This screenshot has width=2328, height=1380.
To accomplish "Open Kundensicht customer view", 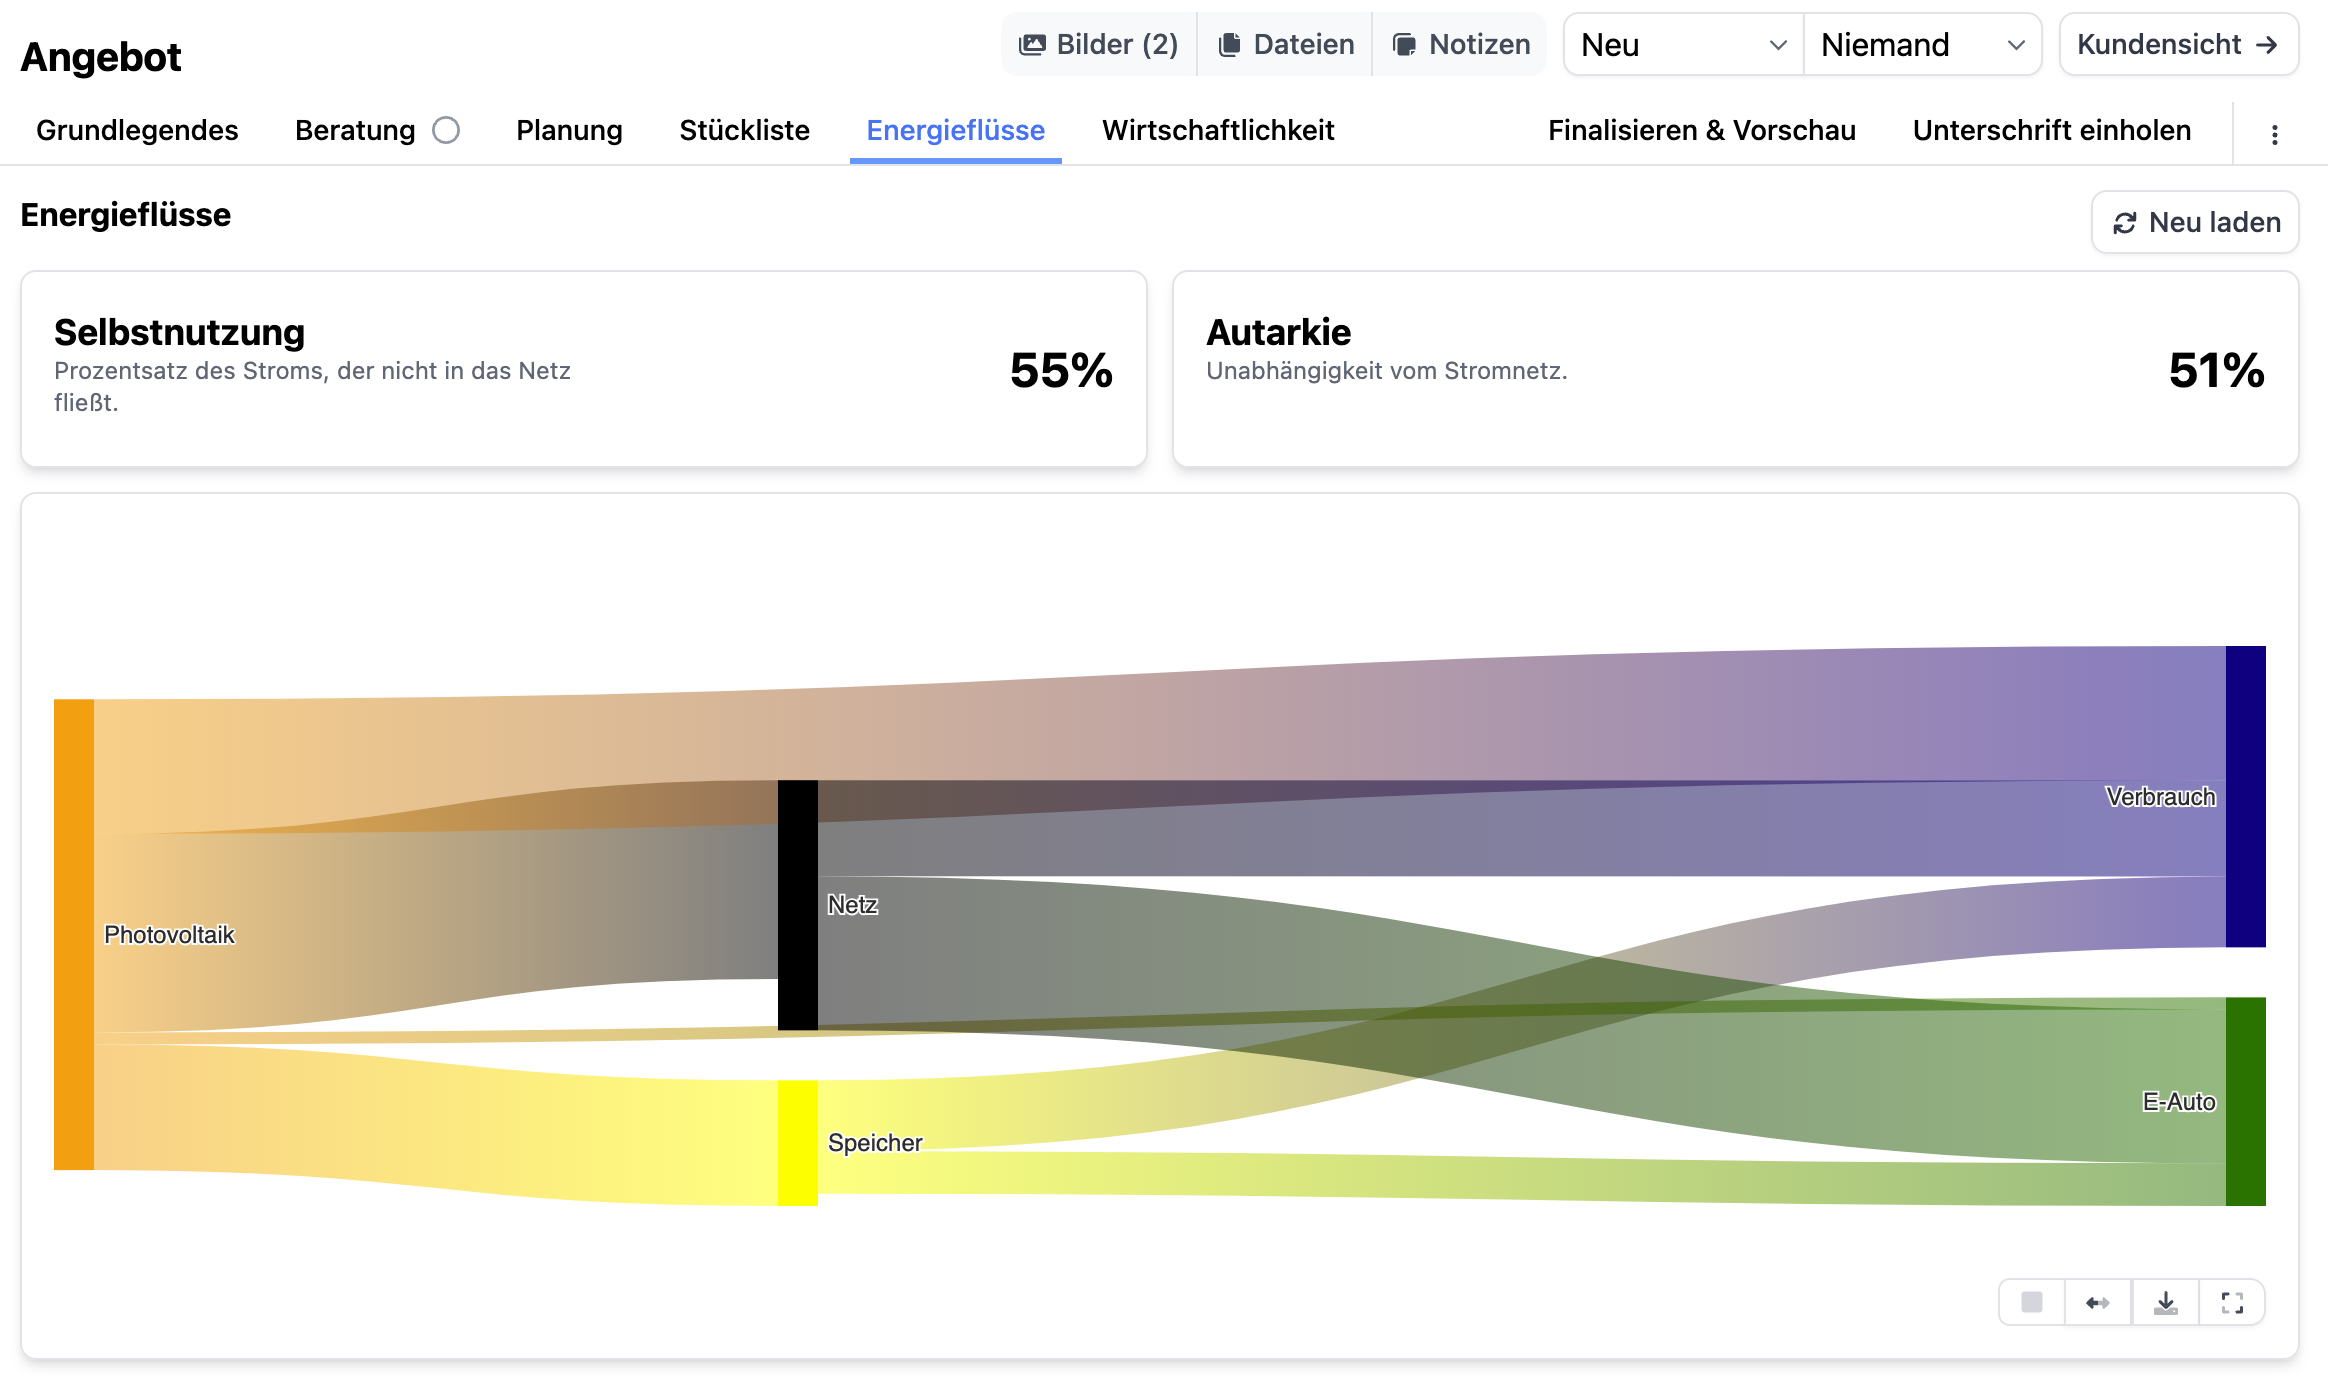I will (x=2178, y=44).
